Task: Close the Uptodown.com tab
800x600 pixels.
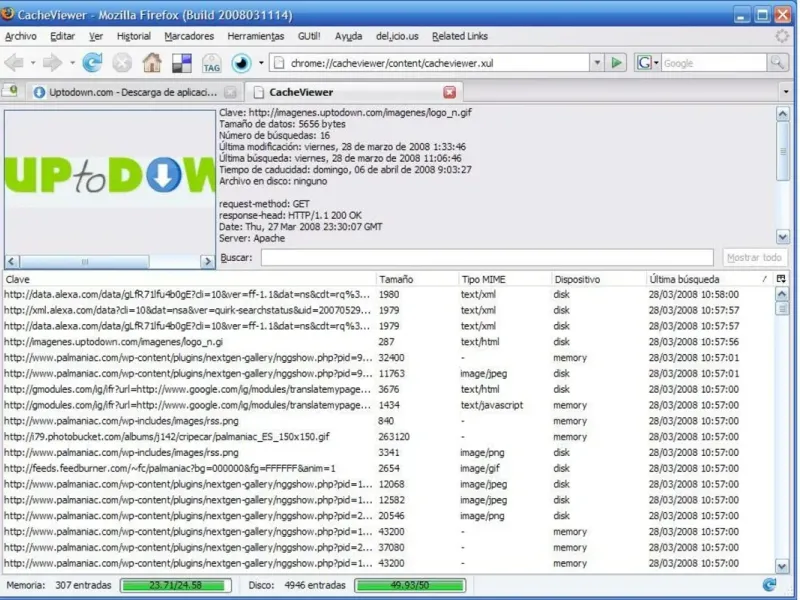Action: pos(231,92)
